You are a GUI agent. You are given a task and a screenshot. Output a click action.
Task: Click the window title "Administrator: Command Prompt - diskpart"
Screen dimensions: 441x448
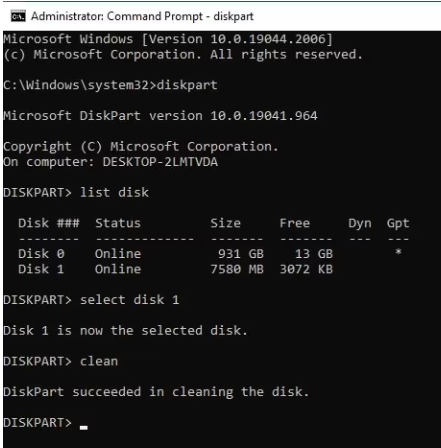coord(142,16)
